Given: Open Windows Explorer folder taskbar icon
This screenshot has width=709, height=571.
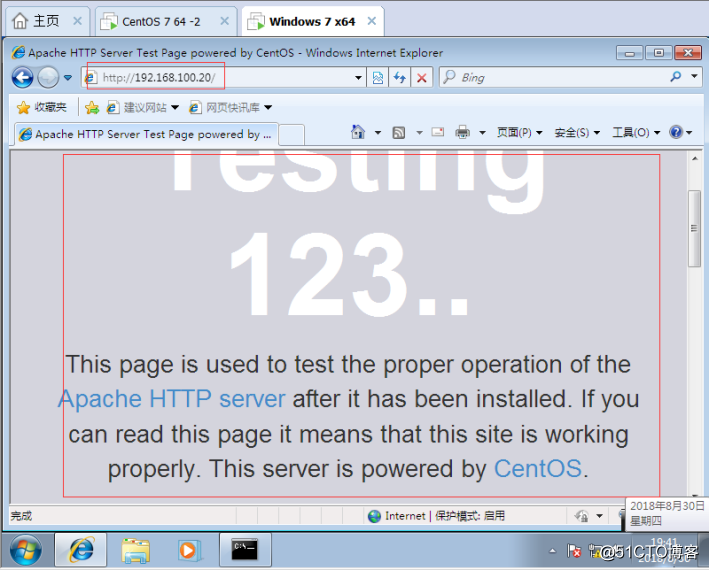Looking at the screenshot, I should pos(135,550).
